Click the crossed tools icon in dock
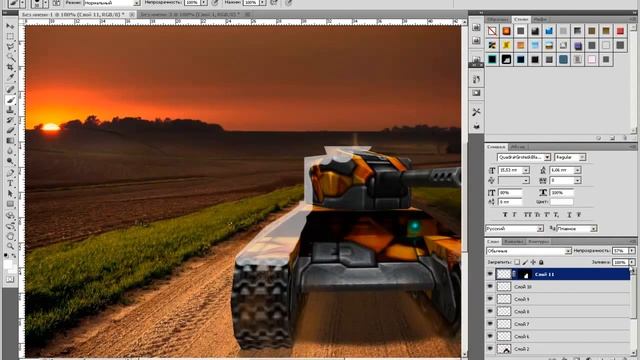The width and height of the screenshot is (640, 360). (476, 111)
